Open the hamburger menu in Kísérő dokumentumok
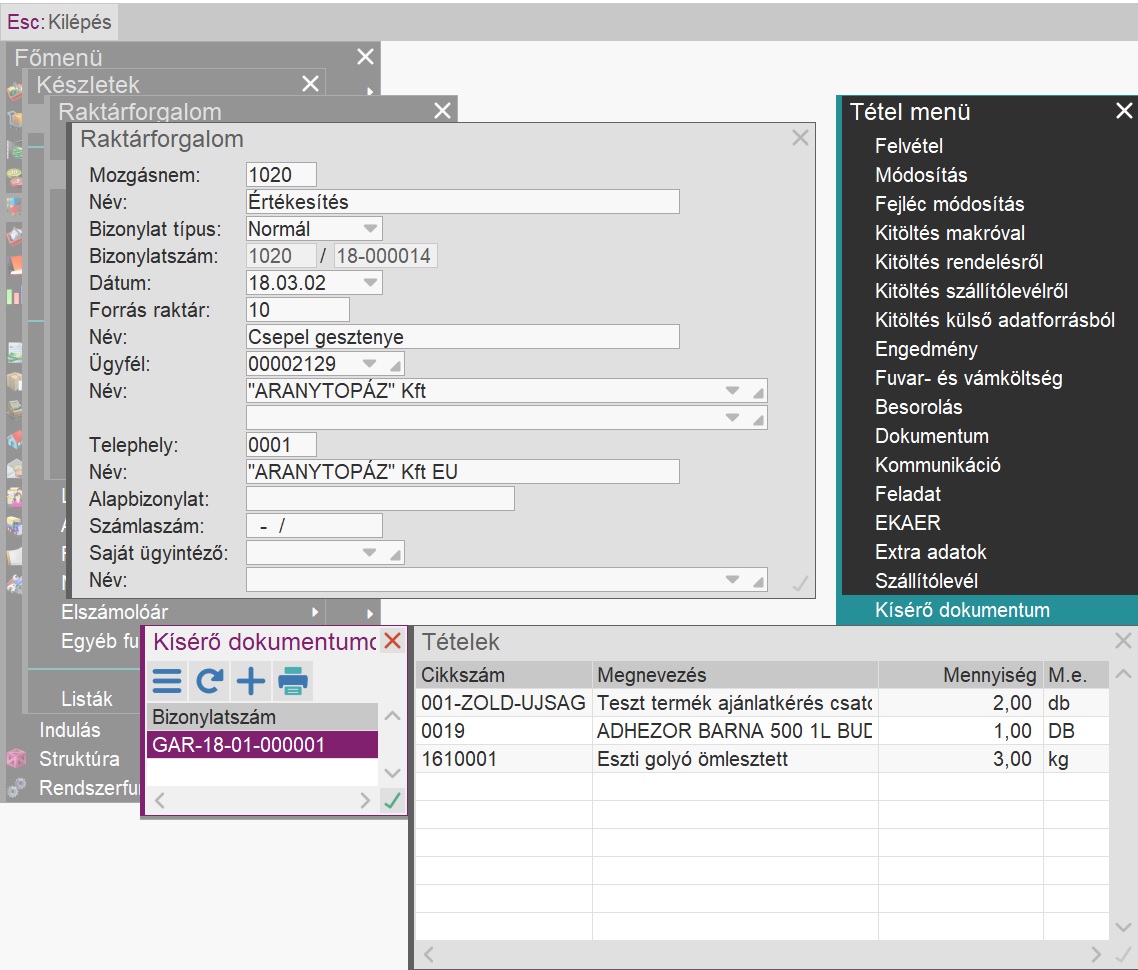Image resolution: width=1138 pixels, height=970 pixels. (x=167, y=681)
